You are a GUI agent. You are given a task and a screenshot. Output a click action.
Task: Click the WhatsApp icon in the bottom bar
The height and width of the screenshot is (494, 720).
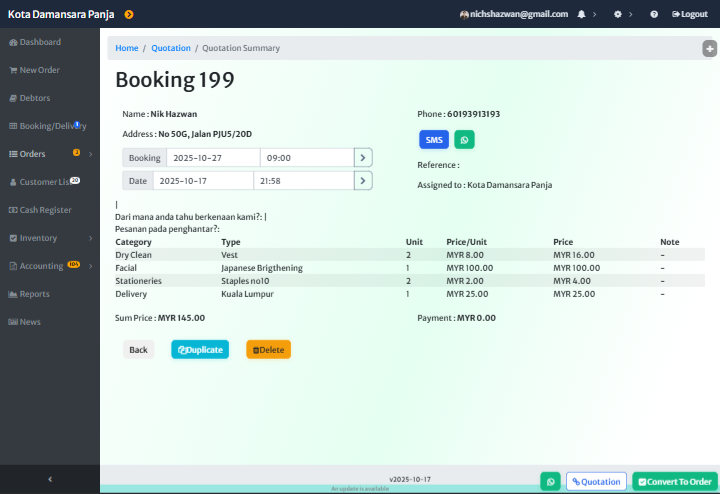[550, 481]
